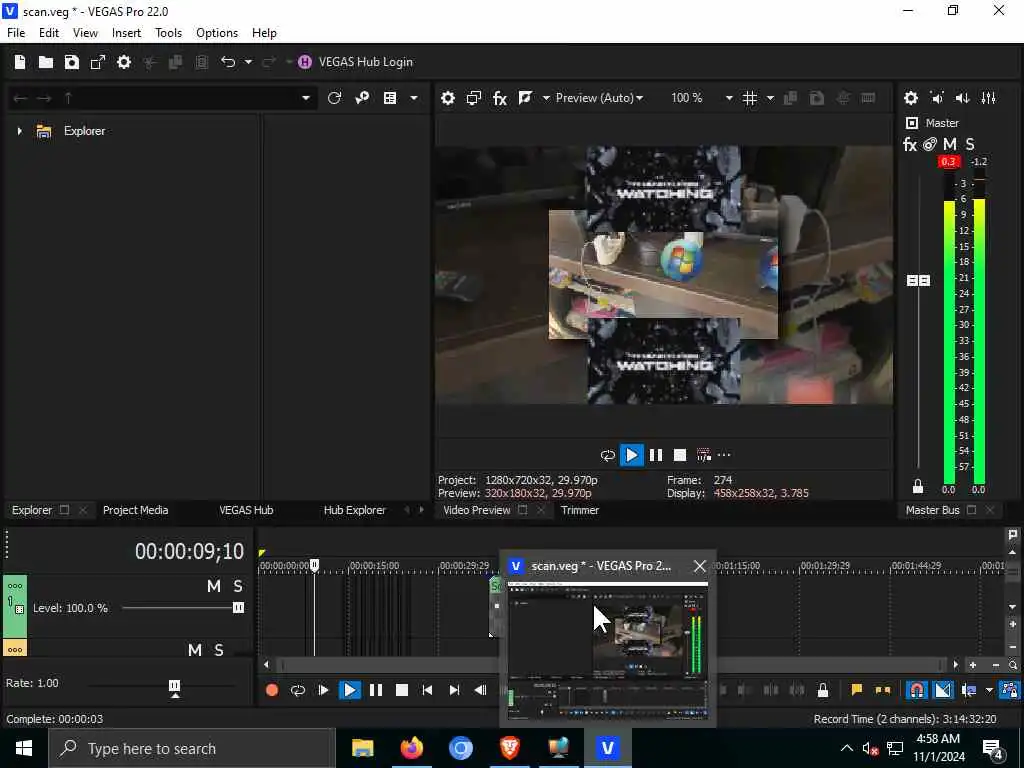The image size is (1024, 768).
Task: Switch to the Trimmer tab
Action: pyautogui.click(x=579, y=510)
